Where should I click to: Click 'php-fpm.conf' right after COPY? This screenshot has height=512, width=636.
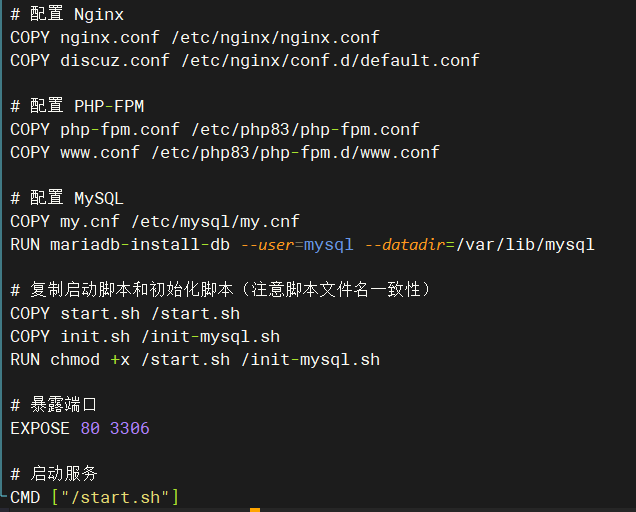[120, 129]
